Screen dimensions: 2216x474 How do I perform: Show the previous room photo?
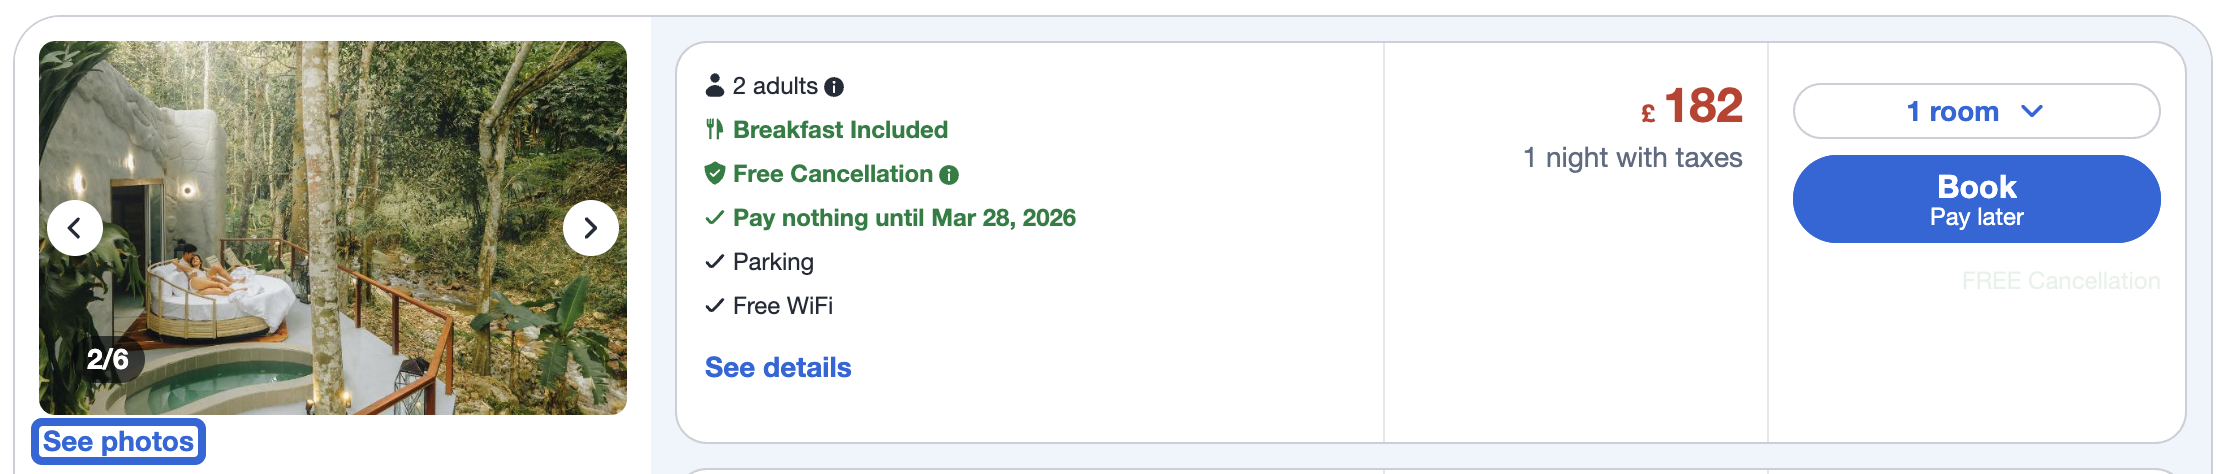[75, 228]
